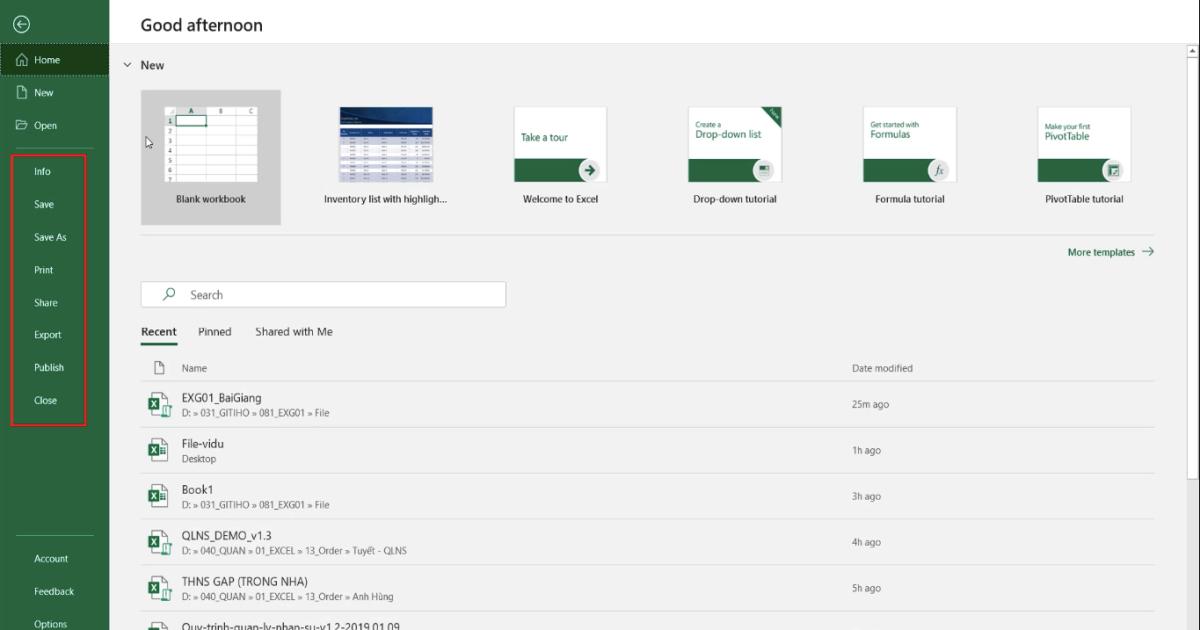Image resolution: width=1200 pixels, height=630 pixels.
Task: Click the Open folder icon in the sidebar
Action: coord(20,125)
